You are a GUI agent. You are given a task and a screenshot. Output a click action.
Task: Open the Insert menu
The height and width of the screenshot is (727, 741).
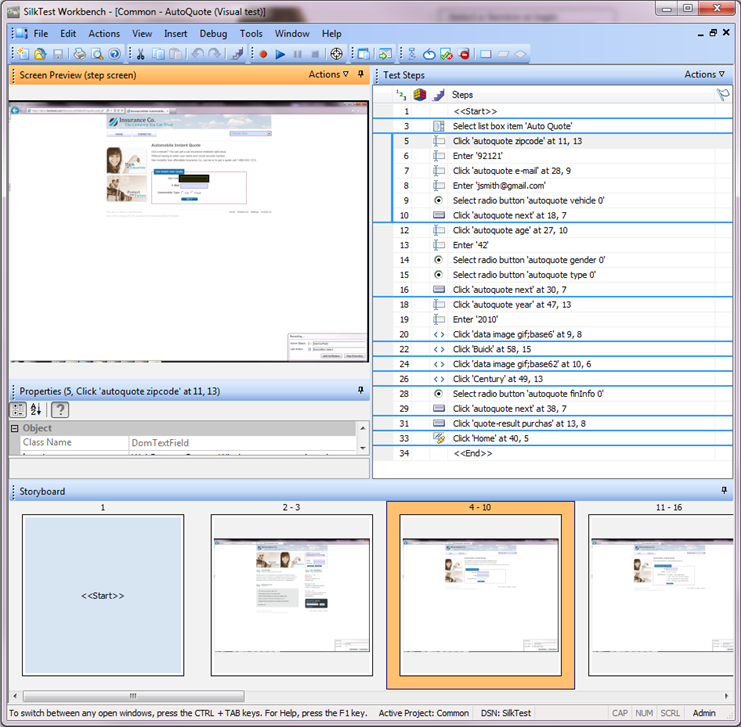(175, 33)
